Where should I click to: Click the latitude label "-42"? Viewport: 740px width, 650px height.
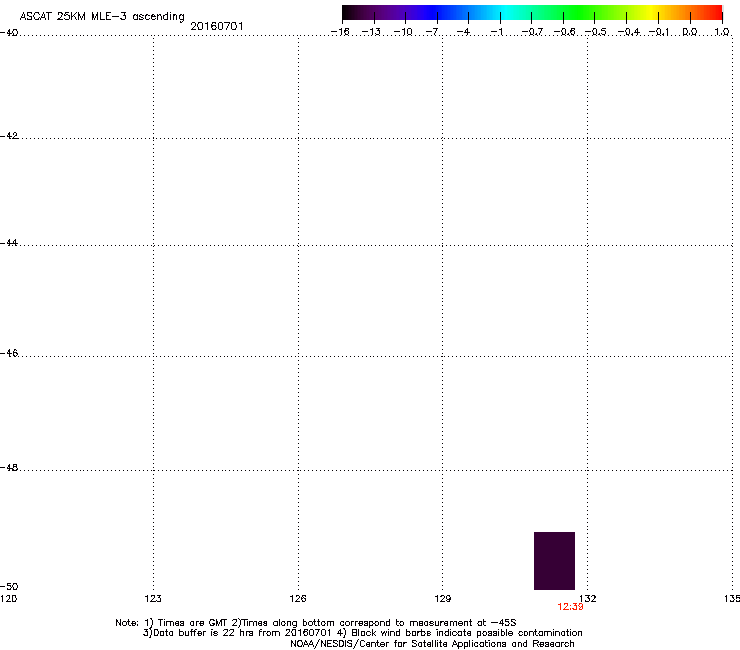pos(9,136)
